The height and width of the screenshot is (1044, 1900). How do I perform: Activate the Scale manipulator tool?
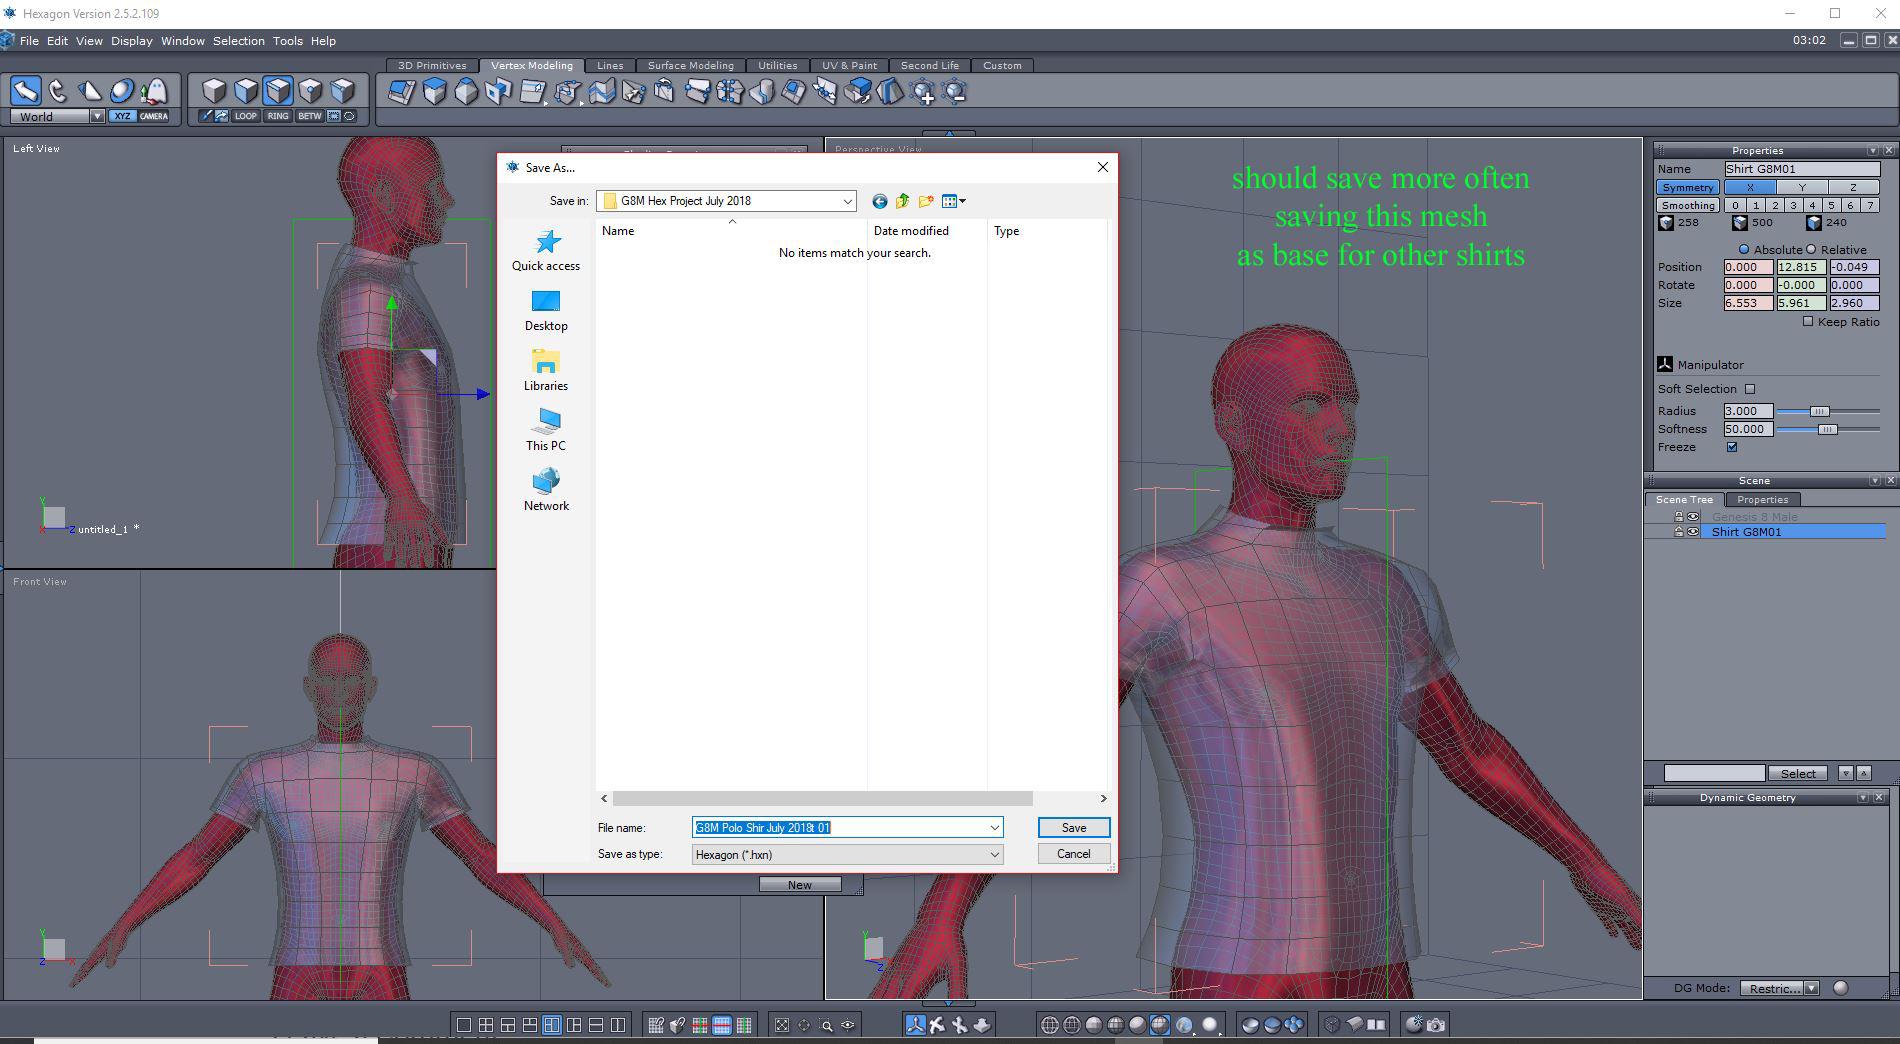[x=90, y=91]
